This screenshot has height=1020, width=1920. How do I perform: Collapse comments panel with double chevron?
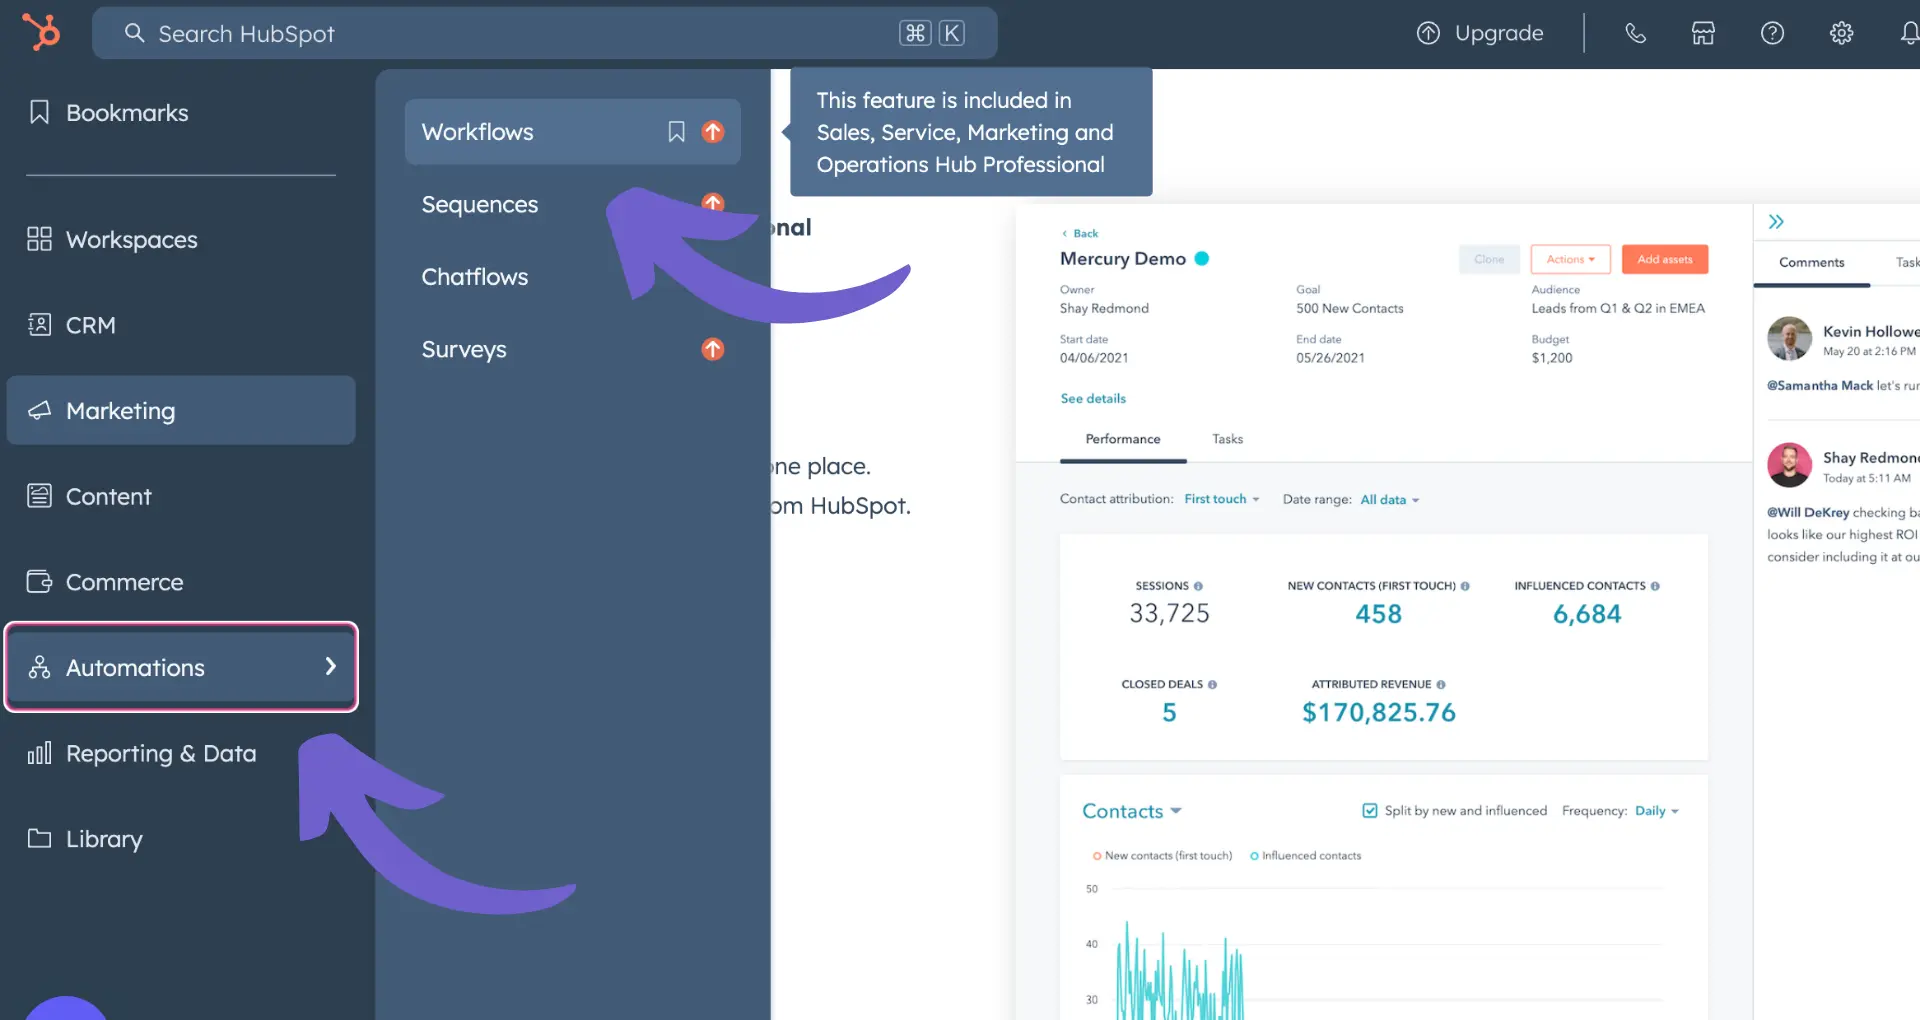tap(1776, 222)
